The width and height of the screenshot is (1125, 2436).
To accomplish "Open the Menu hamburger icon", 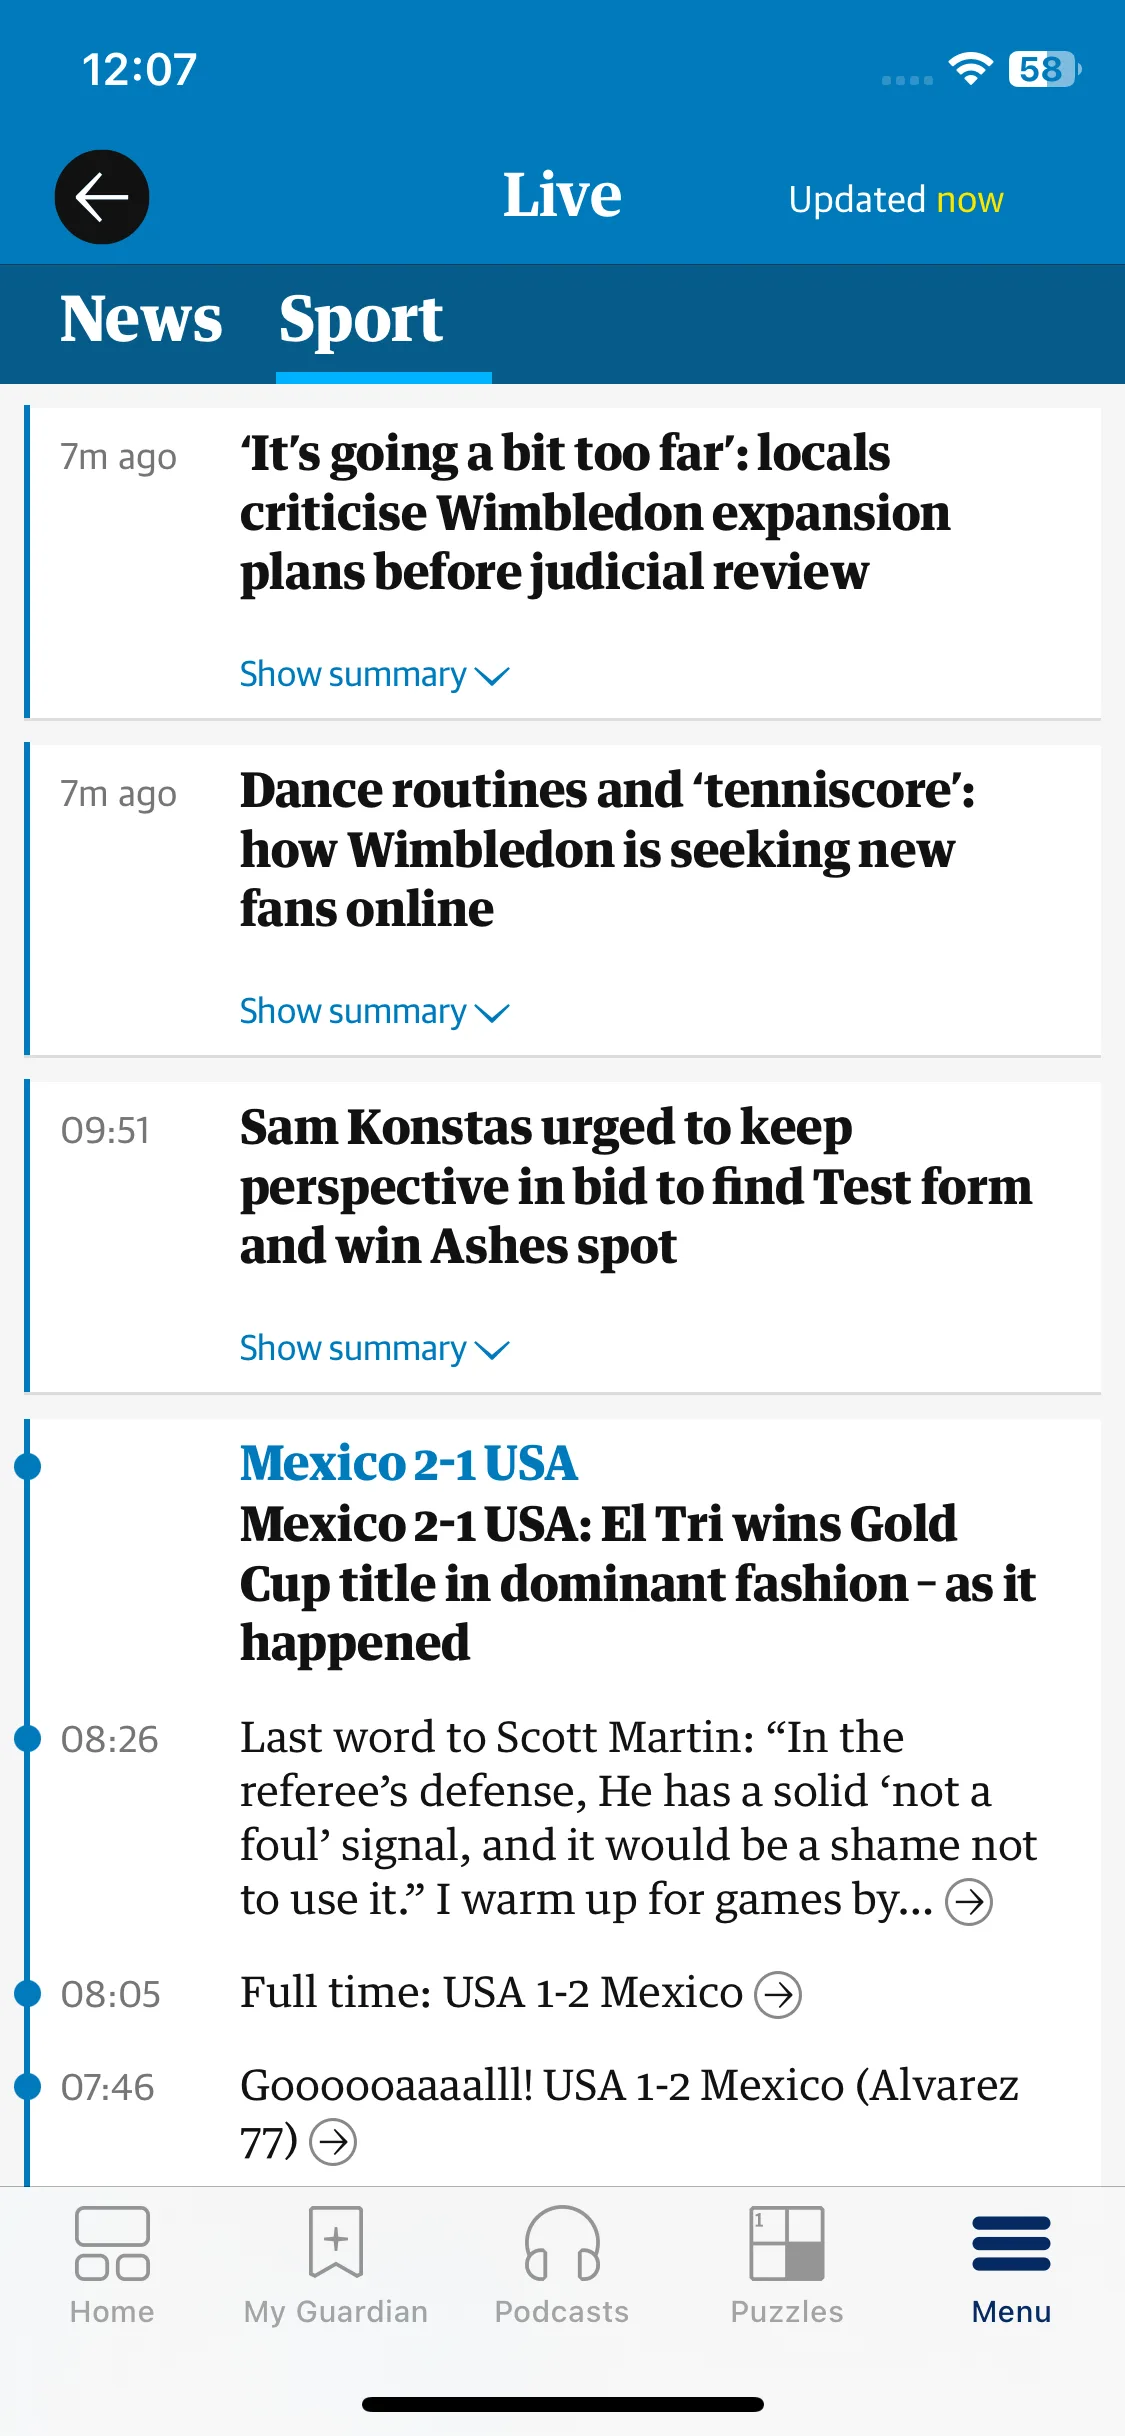I will (x=1011, y=2243).
